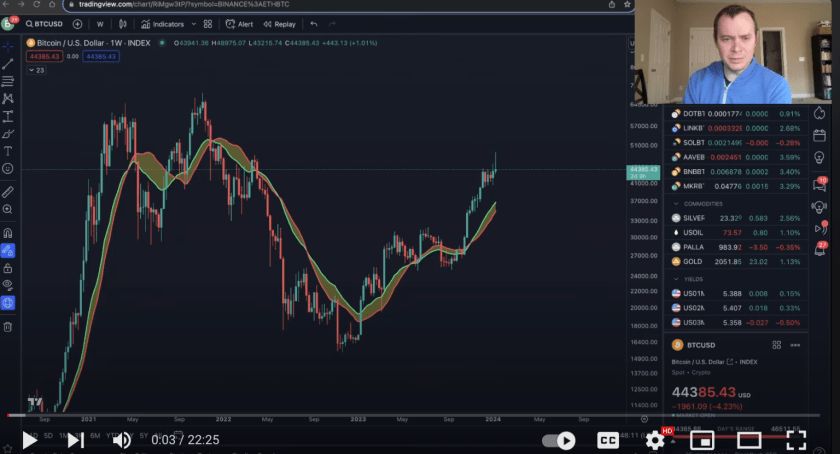Collapse the COMMODITIES watchlist section
The height and width of the screenshot is (454, 840).
coord(676,204)
